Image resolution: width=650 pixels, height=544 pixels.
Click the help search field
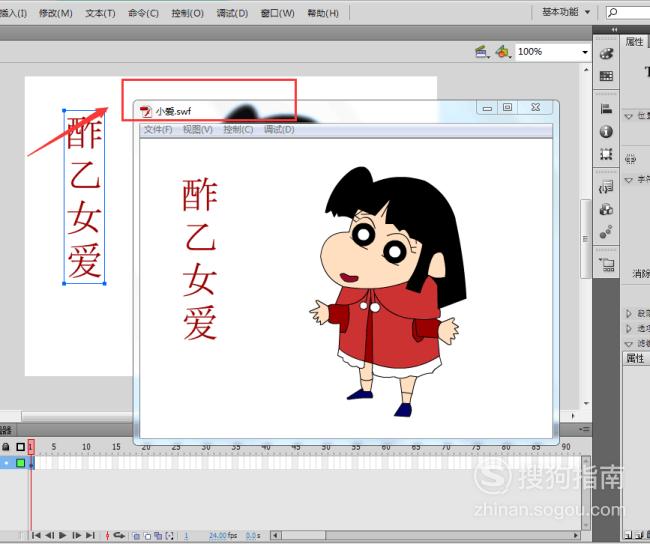point(628,12)
